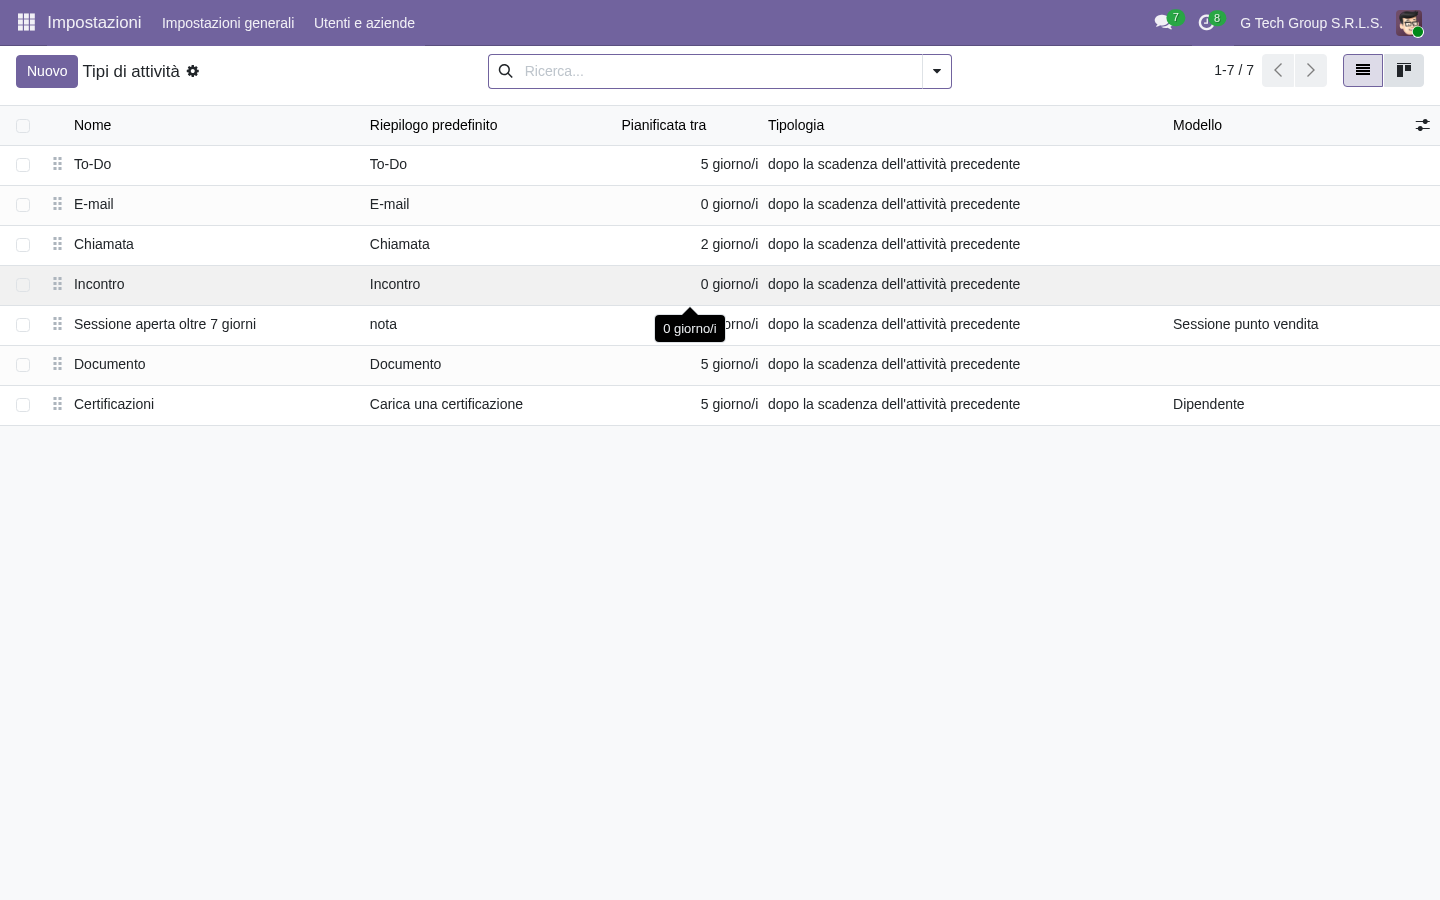This screenshot has height=900, width=1440.
Task: Click '2 giorno/i' in Chiamata row
Action: tap(729, 244)
